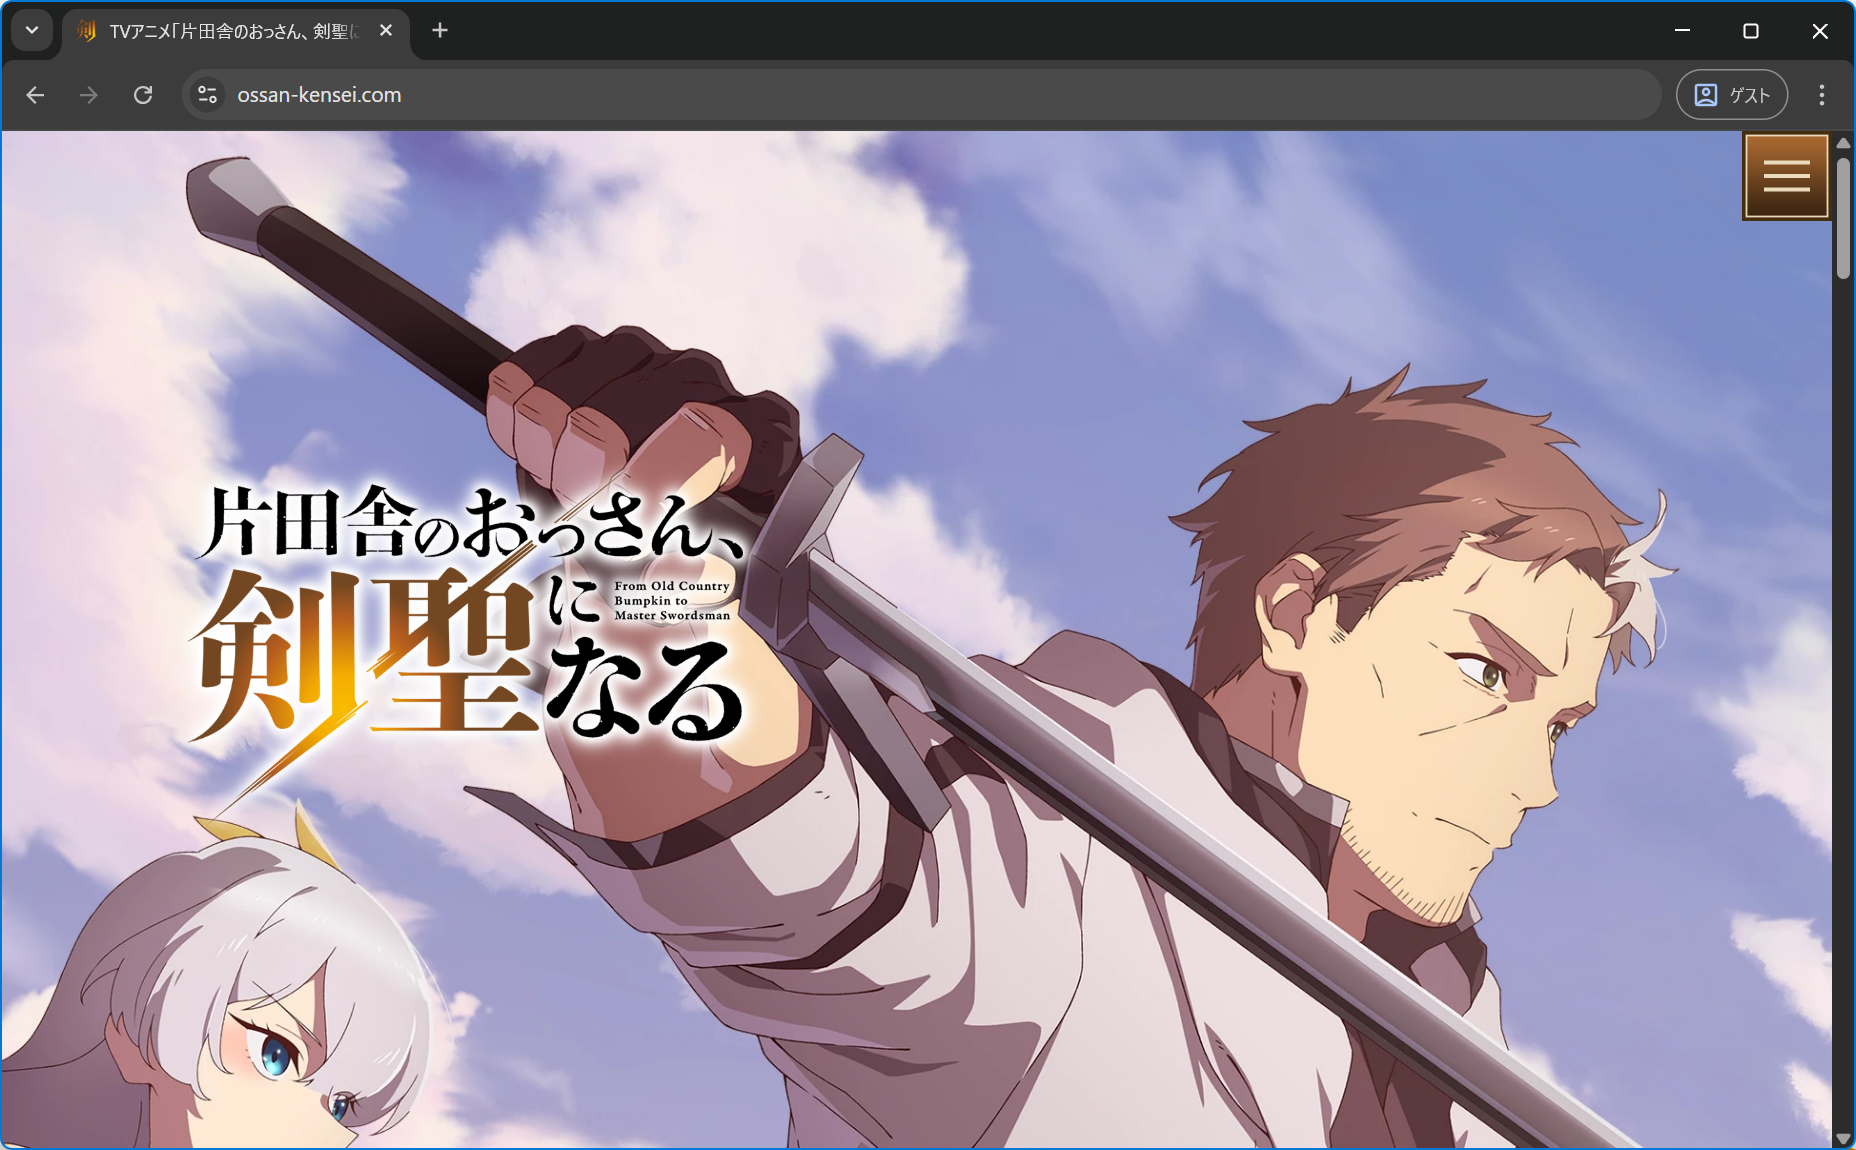Open a new browser tab

click(x=440, y=31)
